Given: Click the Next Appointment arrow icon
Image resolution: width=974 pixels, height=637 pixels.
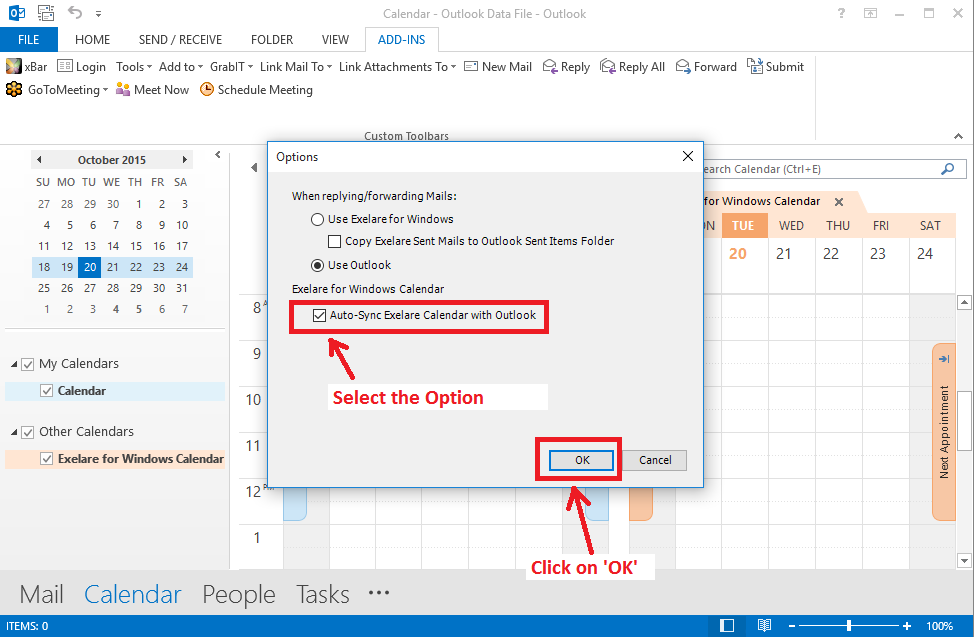Looking at the screenshot, I should 944,359.
